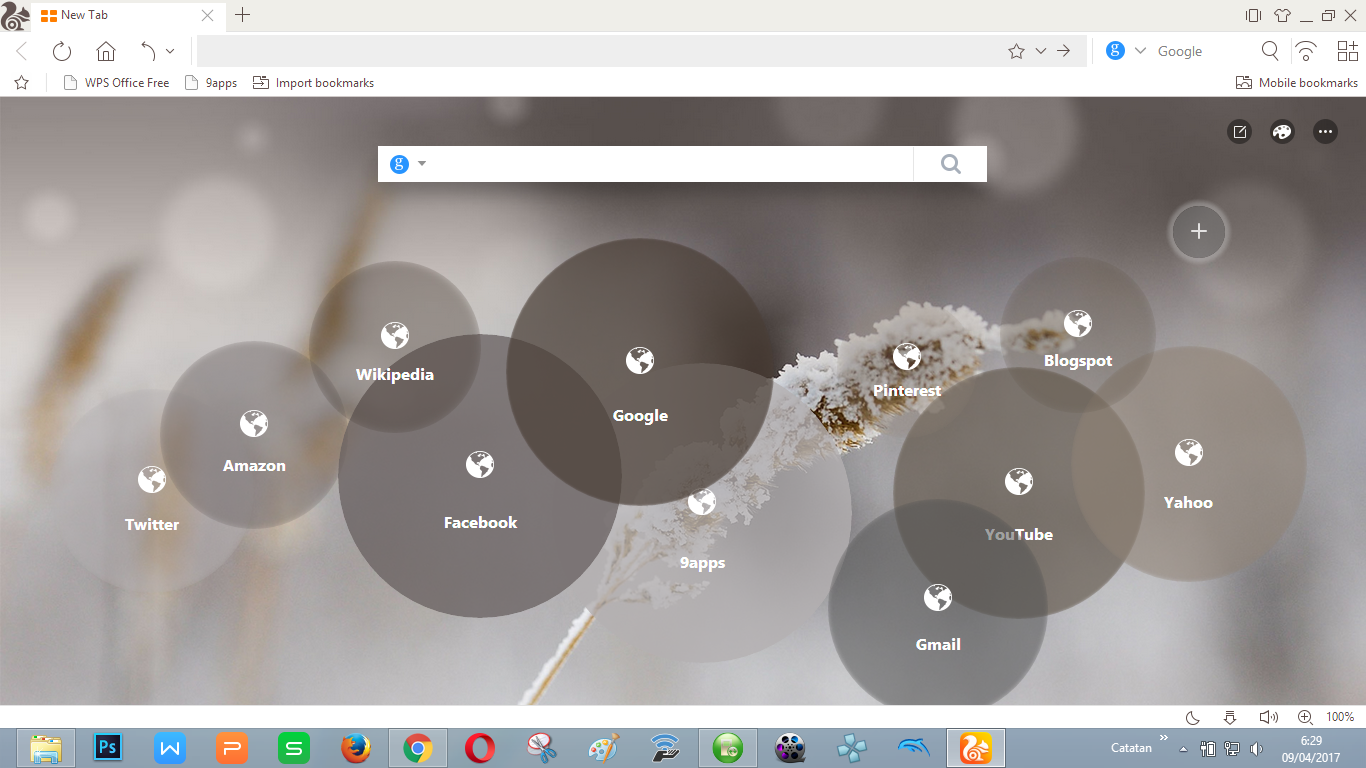
Task: Open the more options ellipsis on the homepage
Action: (x=1325, y=131)
